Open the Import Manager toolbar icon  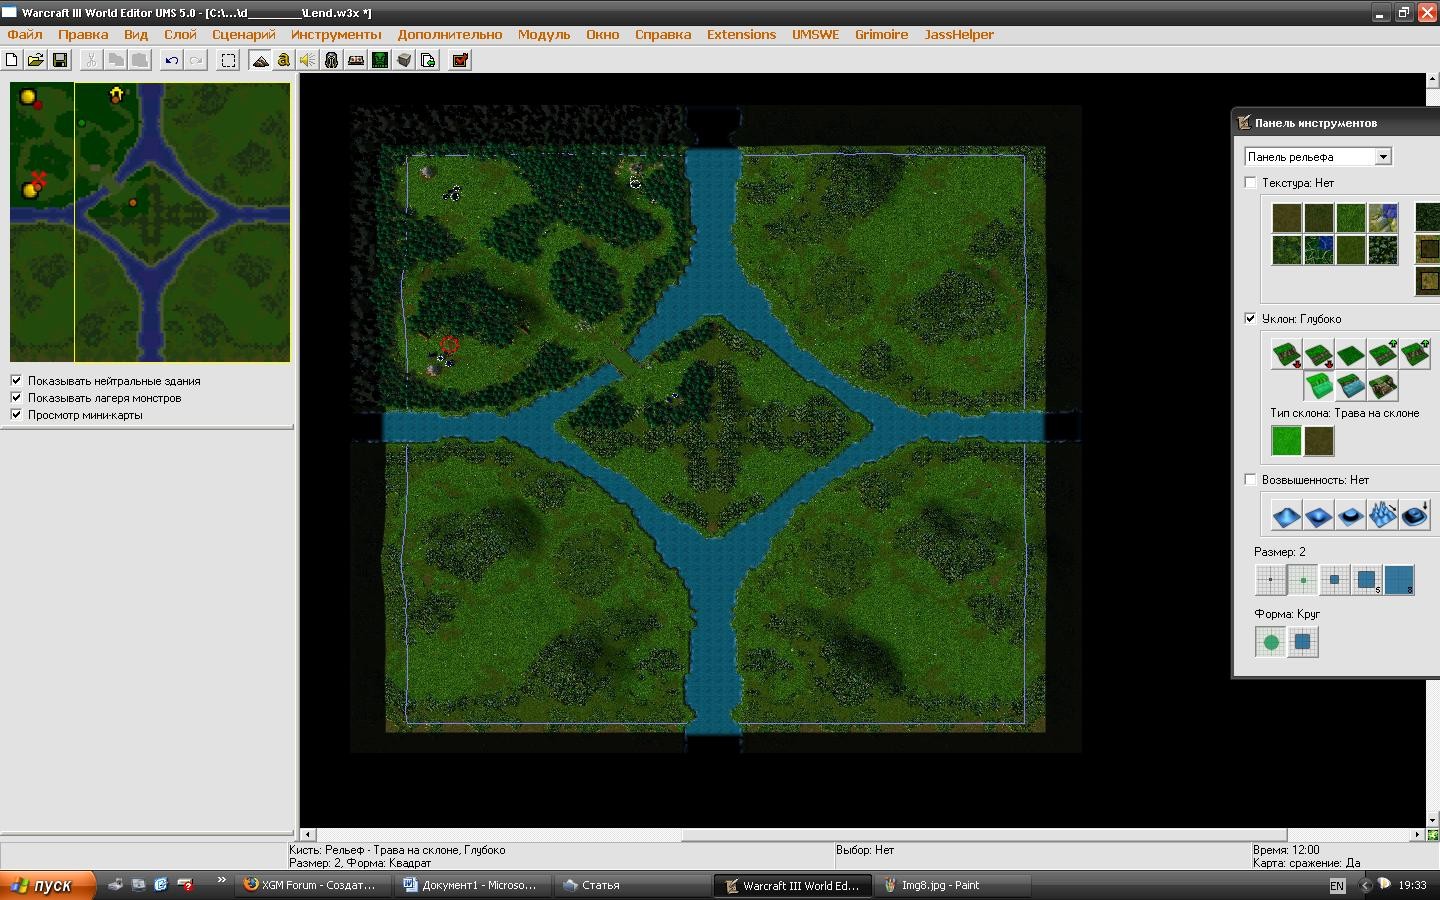point(428,60)
